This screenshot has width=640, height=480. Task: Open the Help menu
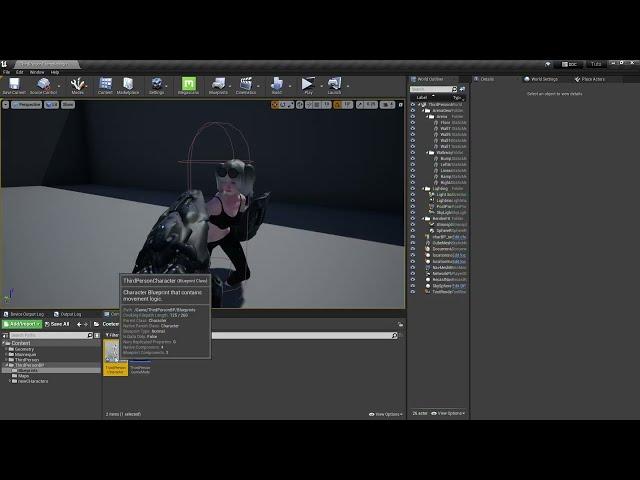click(55, 72)
